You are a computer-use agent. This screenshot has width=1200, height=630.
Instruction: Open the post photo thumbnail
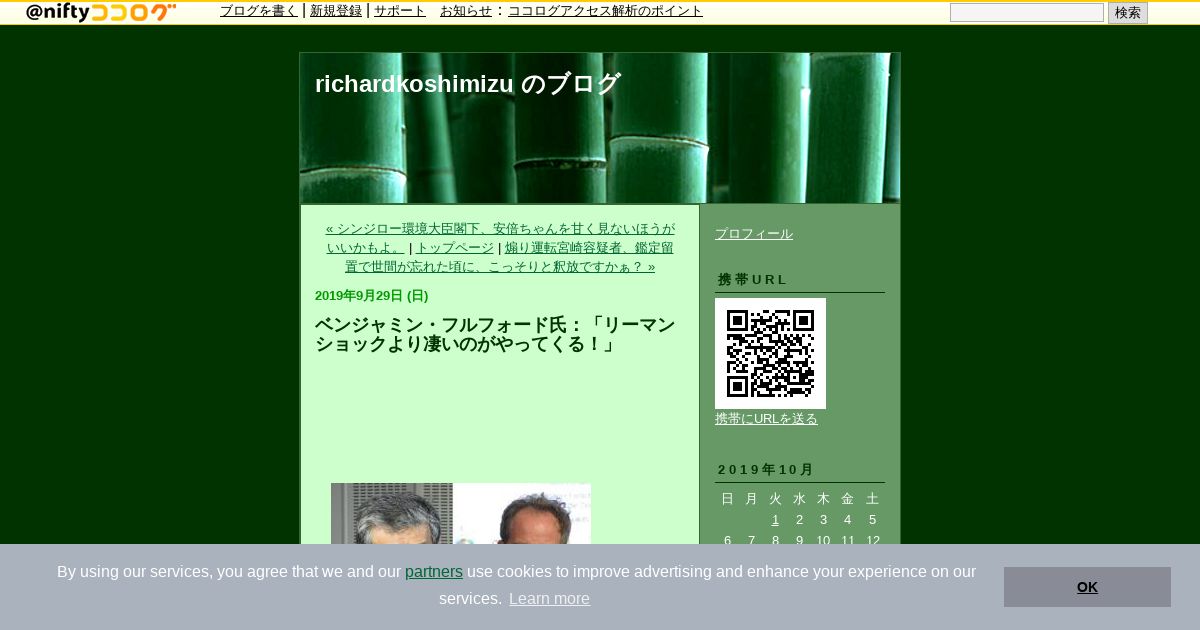(461, 514)
